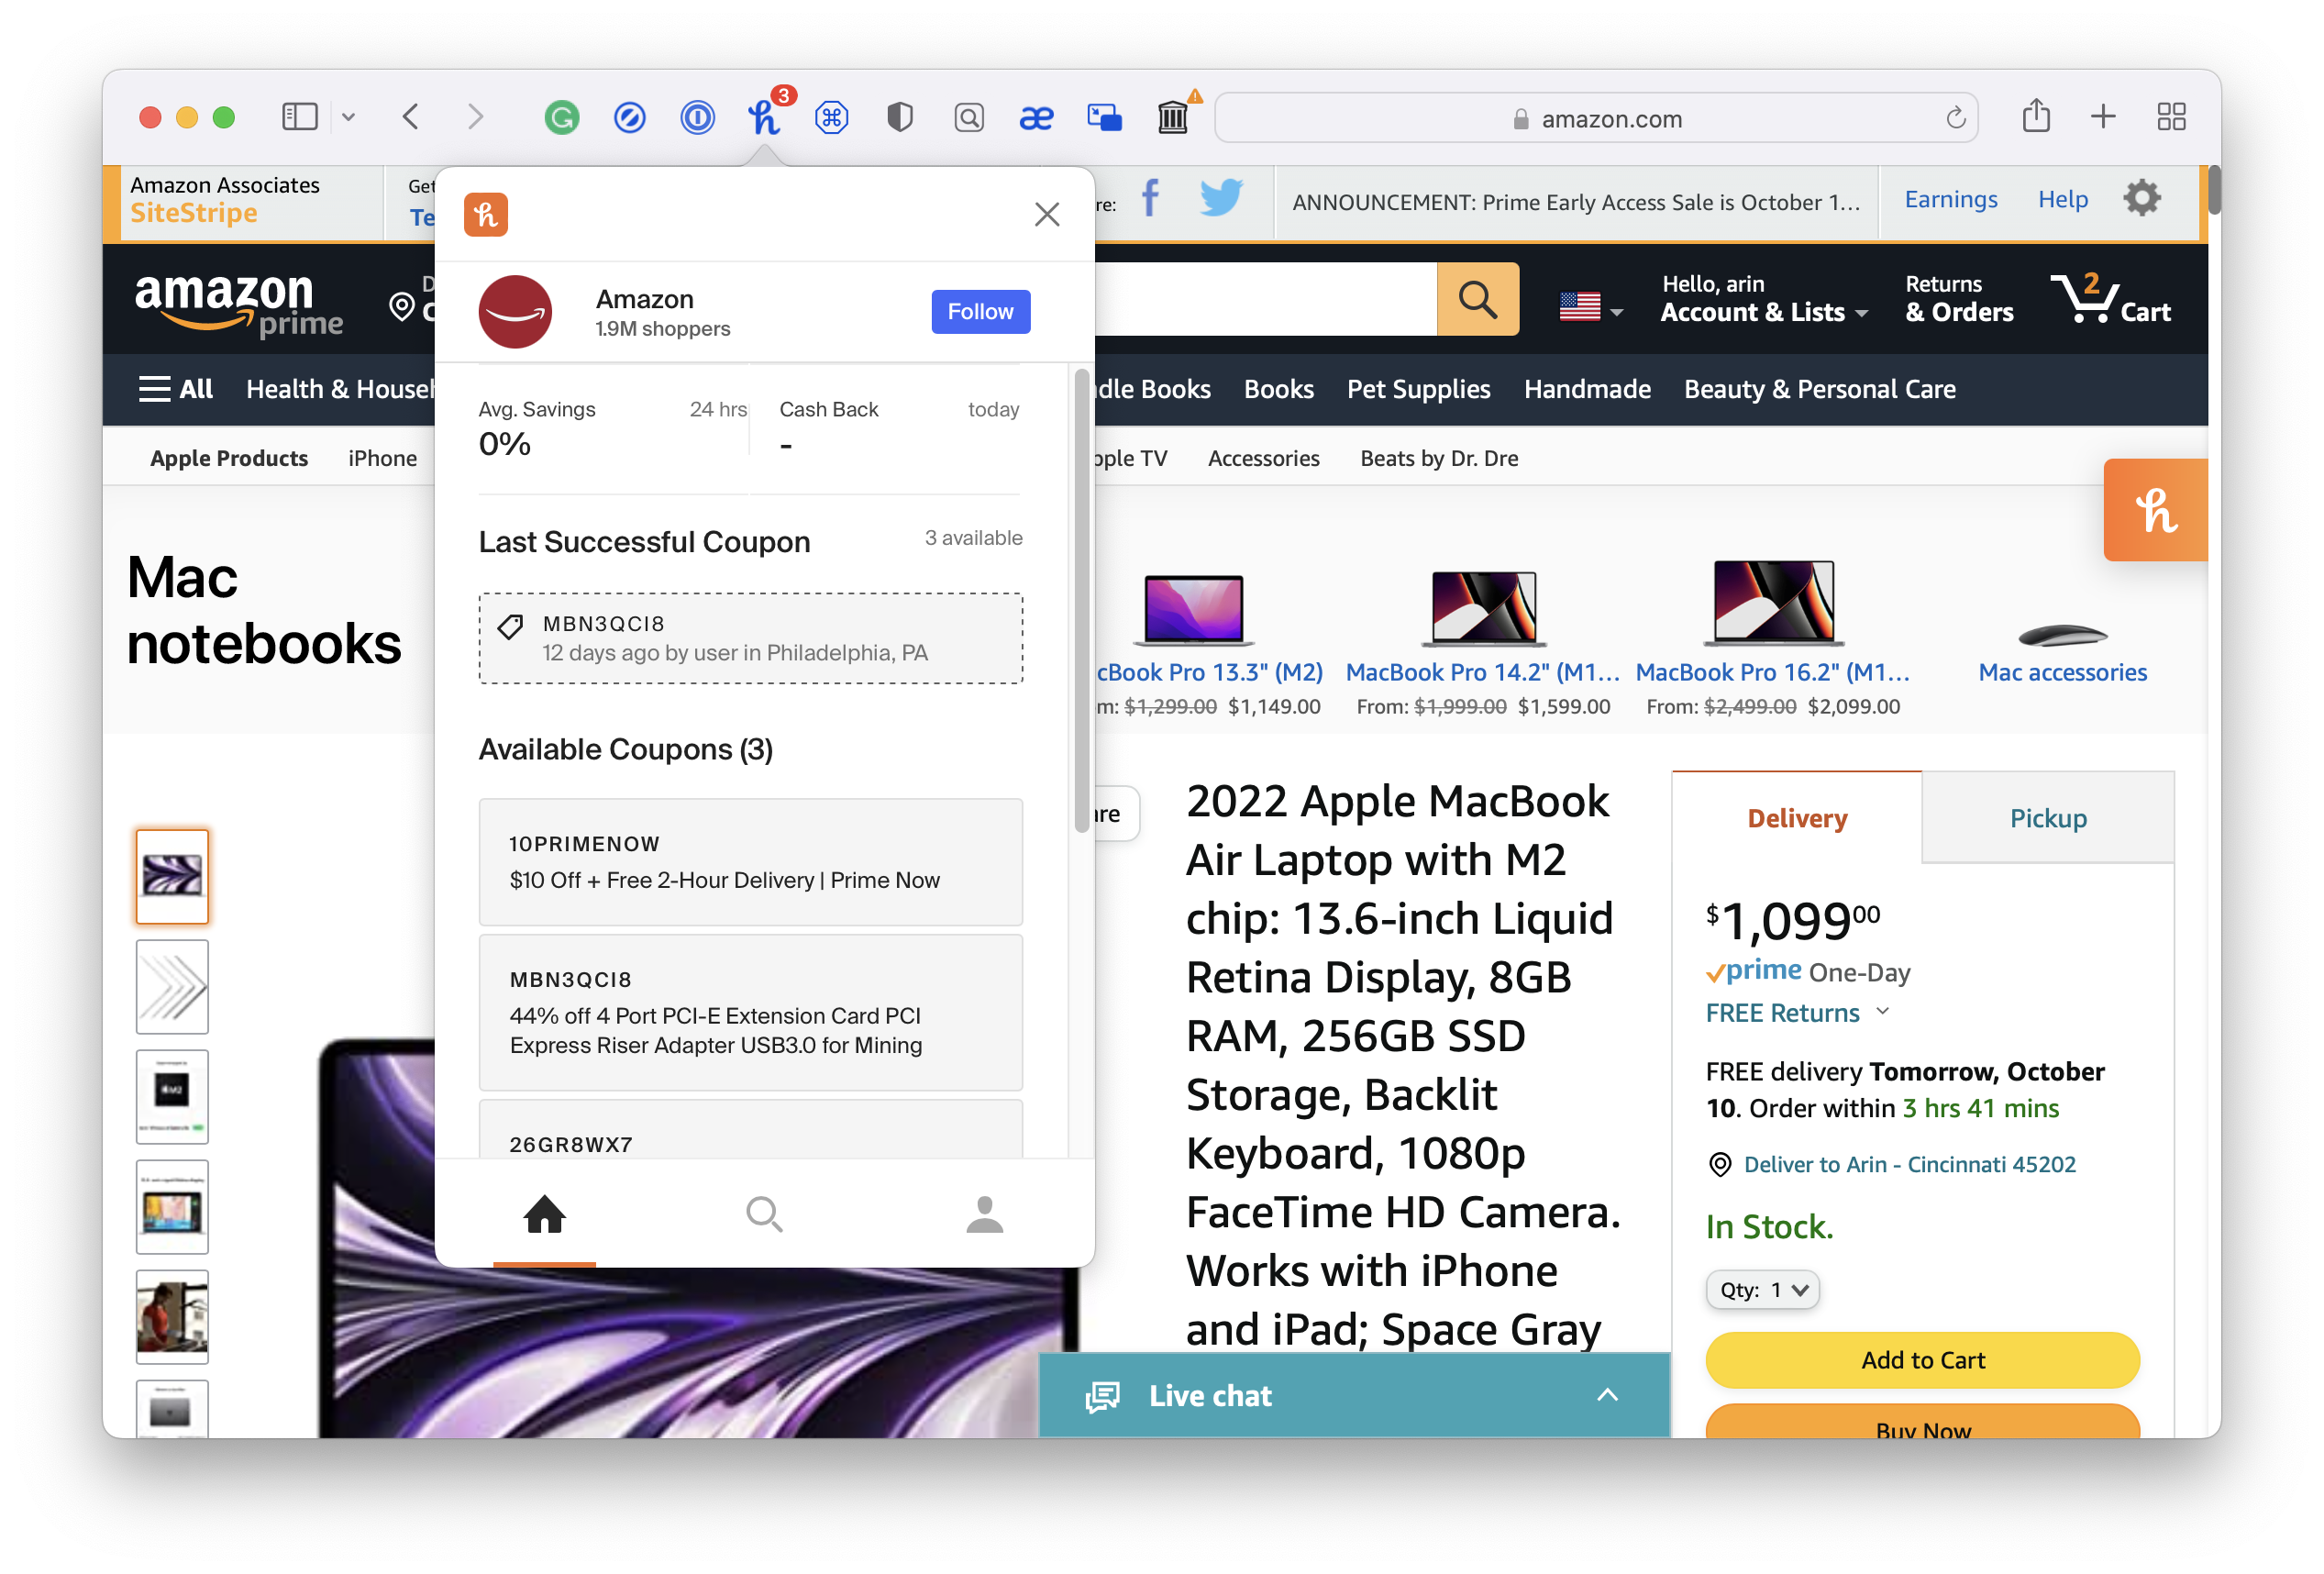
Task: Click the Grammarly extension icon in toolbar
Action: pyautogui.click(x=562, y=117)
